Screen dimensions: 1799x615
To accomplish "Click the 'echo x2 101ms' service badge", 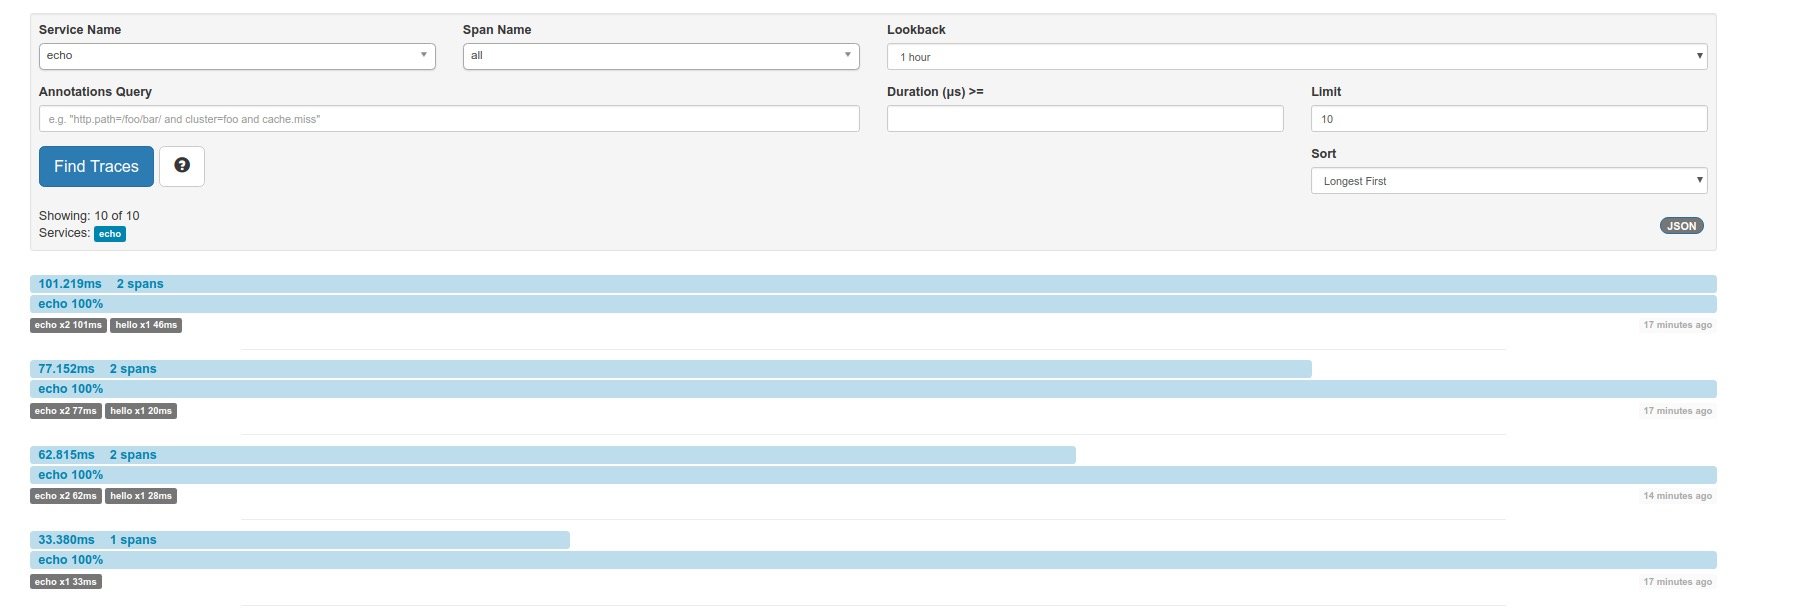I will point(68,325).
